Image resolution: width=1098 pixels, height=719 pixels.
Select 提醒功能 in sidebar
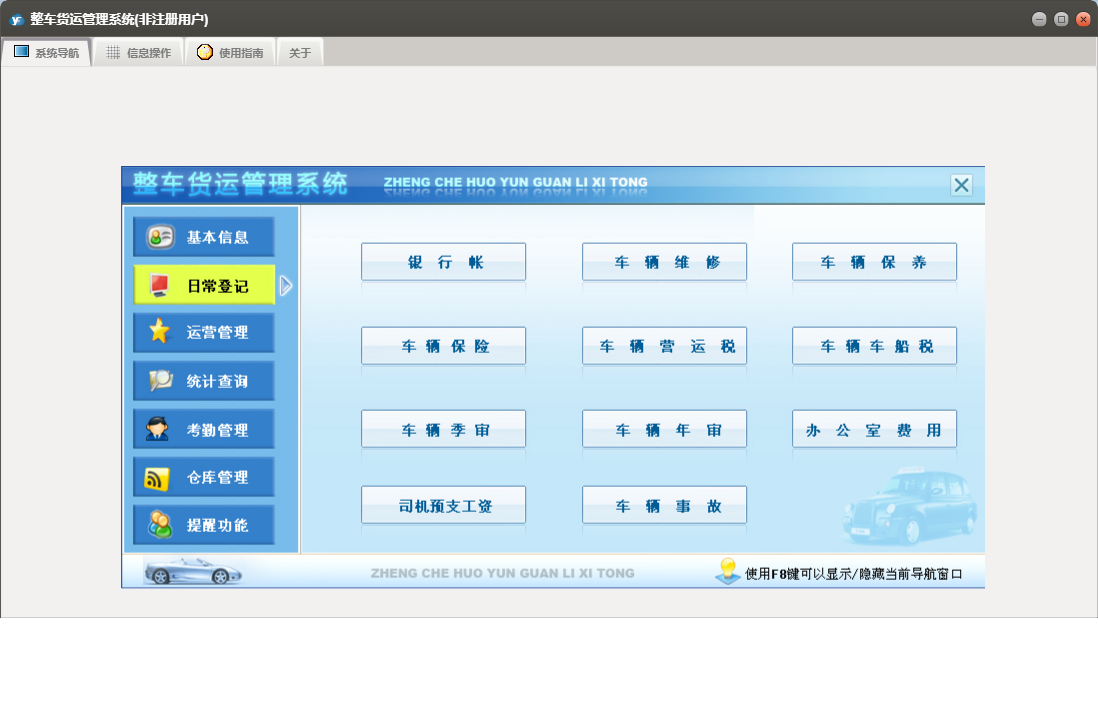[x=204, y=525]
